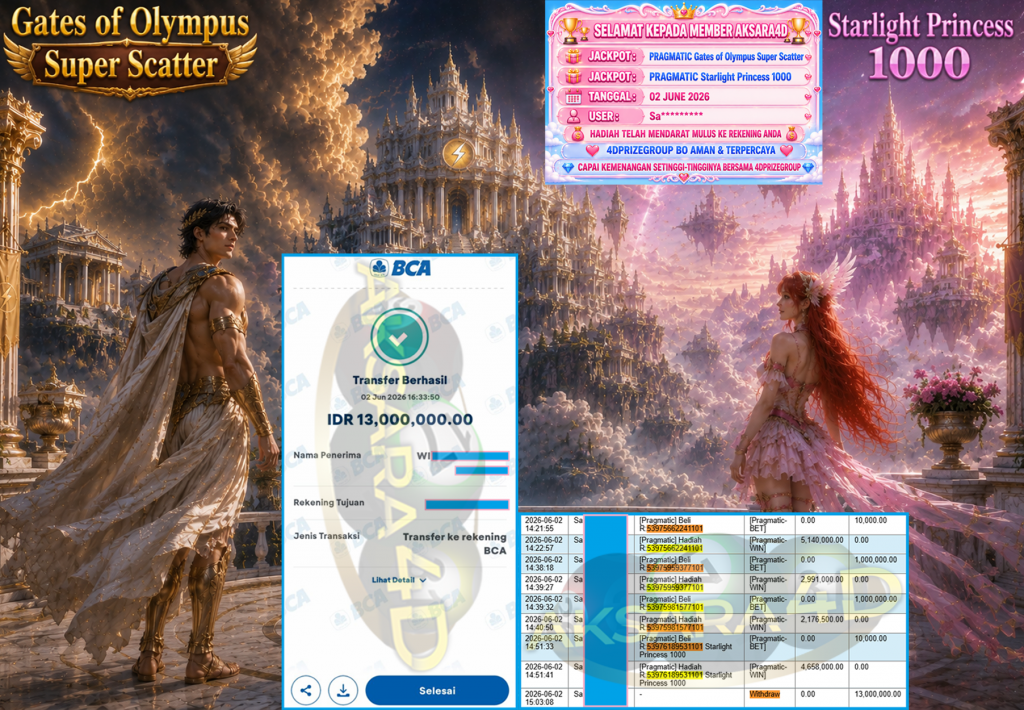This screenshot has height=710, width=1024.
Task: Click the 'Rekening Tujuan' label
Action: coord(328,502)
